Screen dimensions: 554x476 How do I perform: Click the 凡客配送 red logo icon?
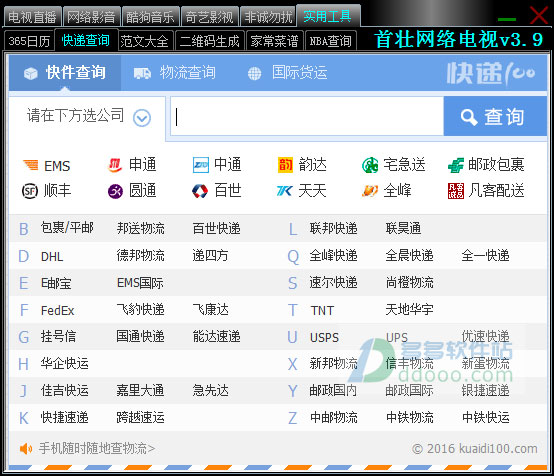pos(455,191)
